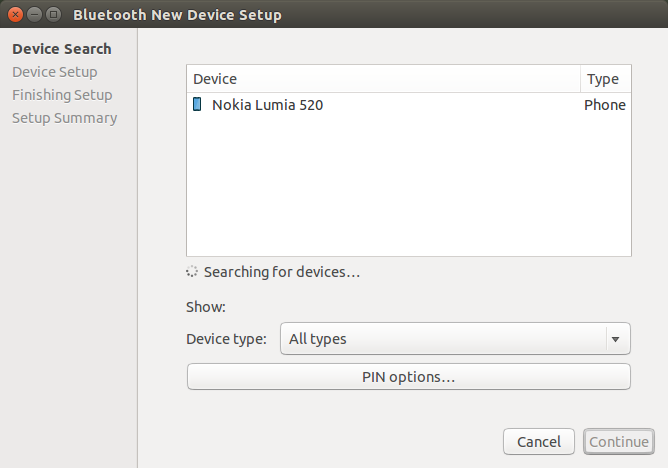668x468 pixels.
Task: Click the searching spinner icon
Action: (192, 272)
